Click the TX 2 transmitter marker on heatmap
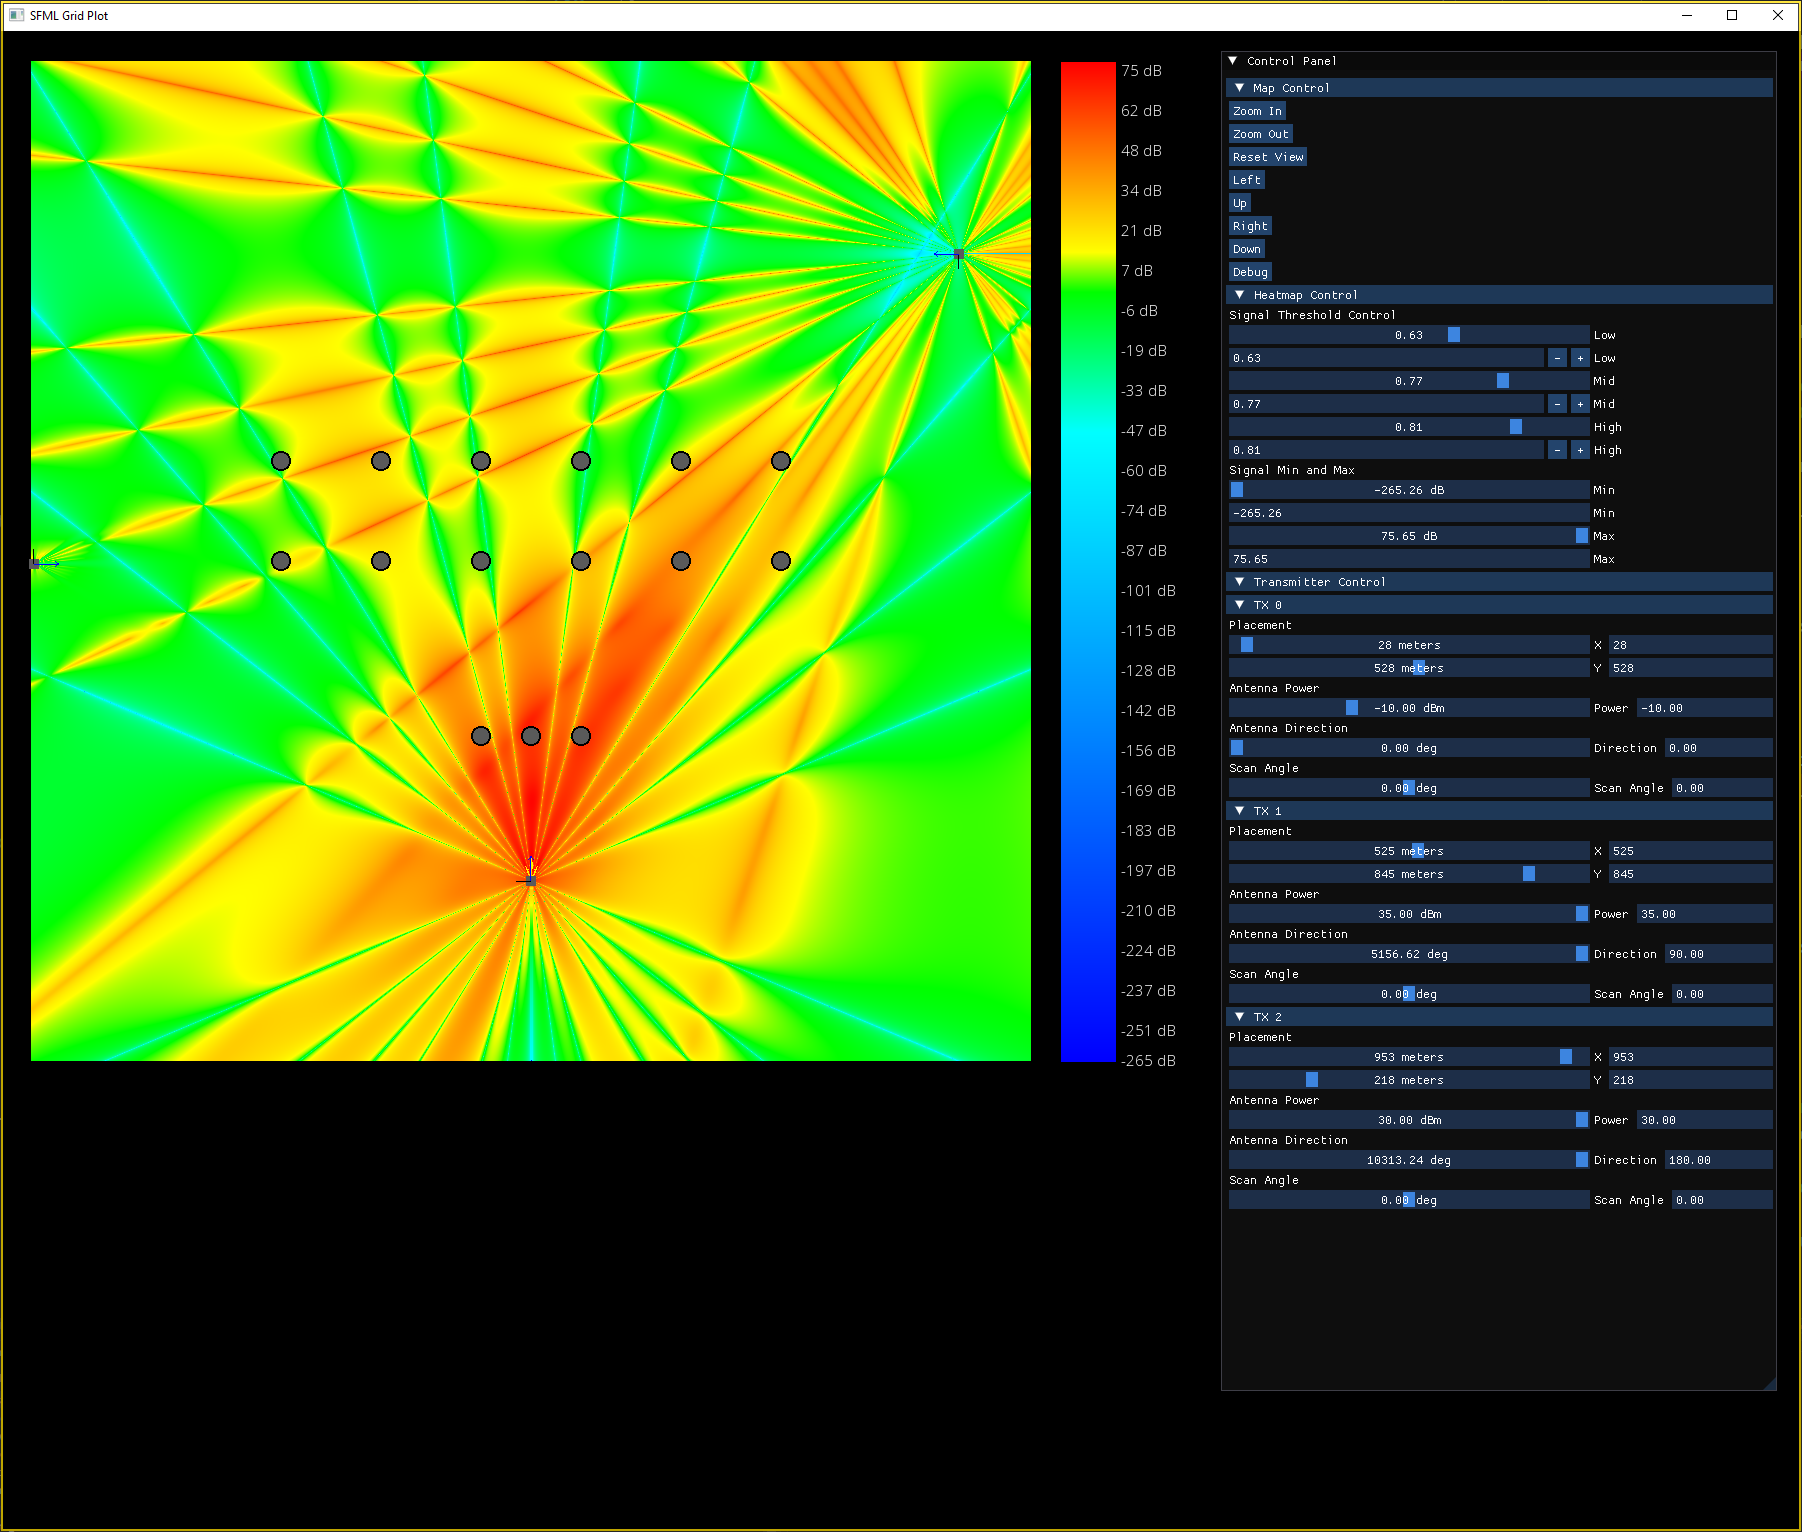 click(958, 254)
